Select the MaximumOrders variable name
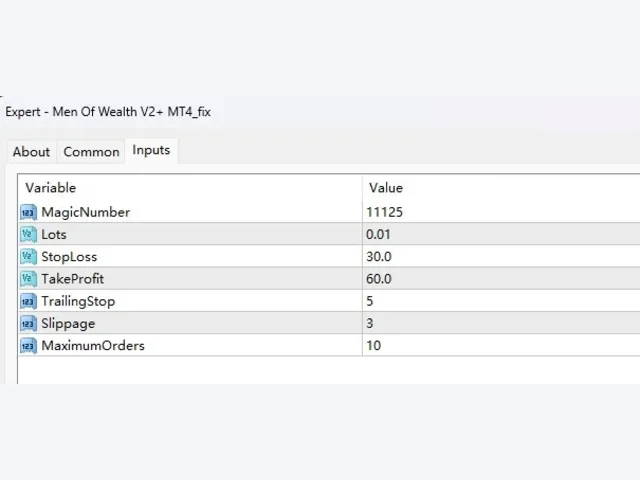The image size is (640, 480). [x=93, y=346]
